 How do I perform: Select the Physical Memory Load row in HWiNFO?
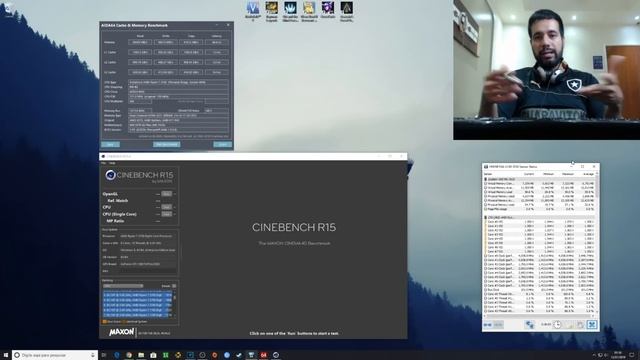pos(539,204)
